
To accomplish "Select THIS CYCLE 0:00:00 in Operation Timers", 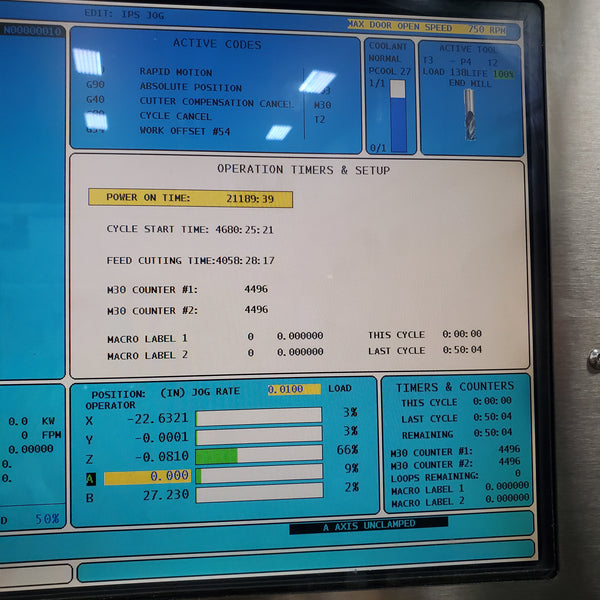I will pyautogui.click(x=425, y=334).
